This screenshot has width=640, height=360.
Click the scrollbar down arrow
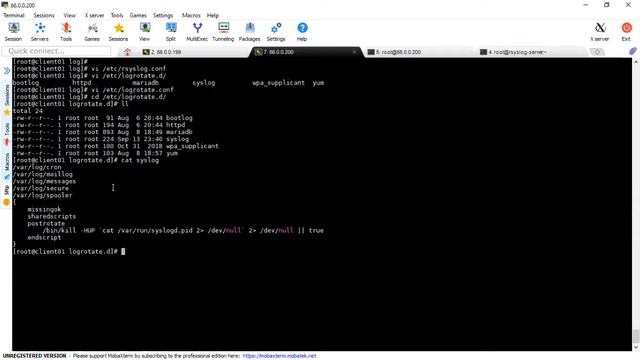636,347
